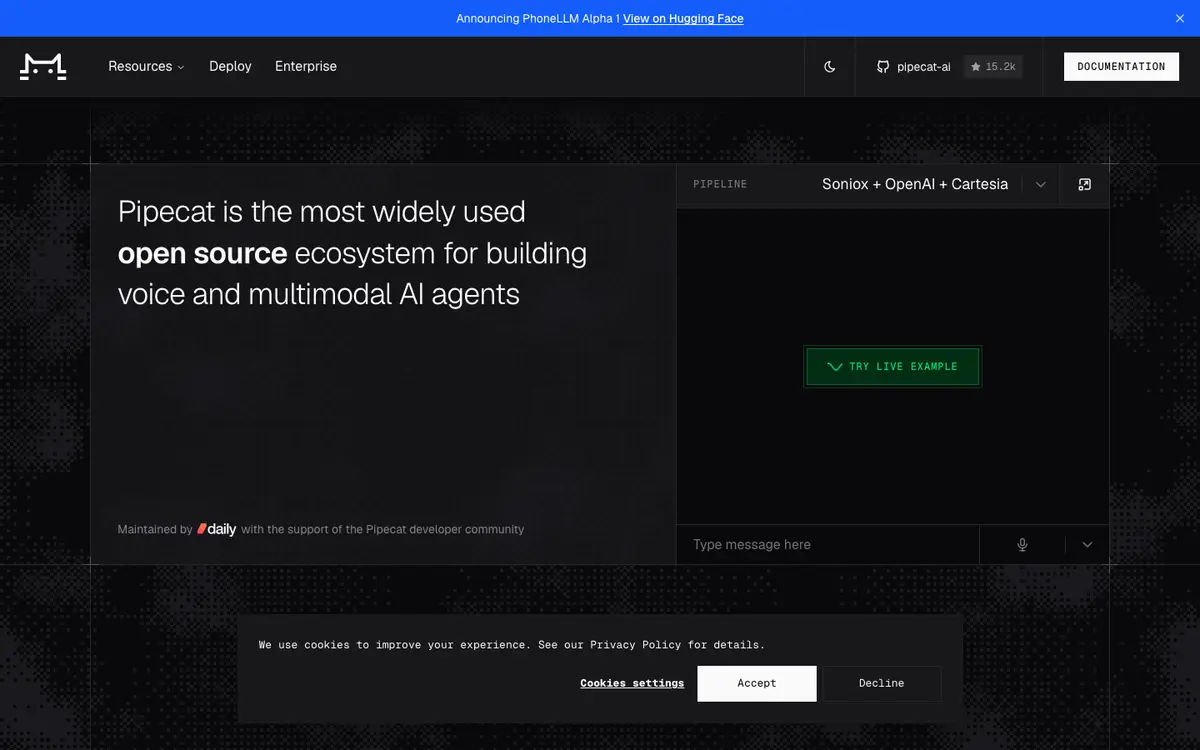Open Cookies settings
The image size is (1200, 750).
click(632, 683)
